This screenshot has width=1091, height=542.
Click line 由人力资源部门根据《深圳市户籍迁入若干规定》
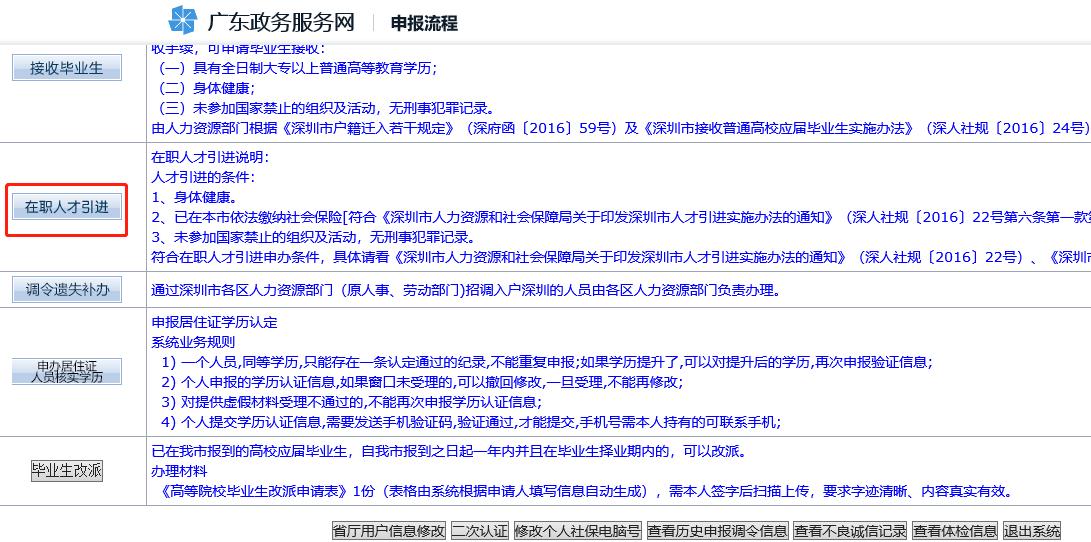[621, 128]
